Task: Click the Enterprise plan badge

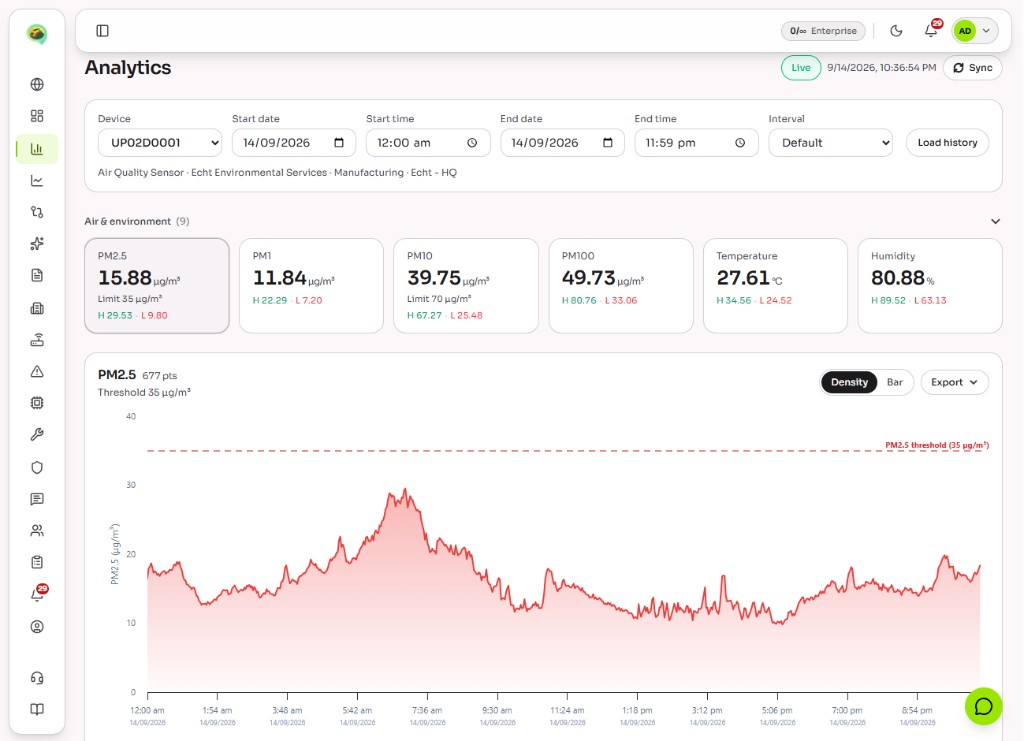Action: click(x=823, y=31)
